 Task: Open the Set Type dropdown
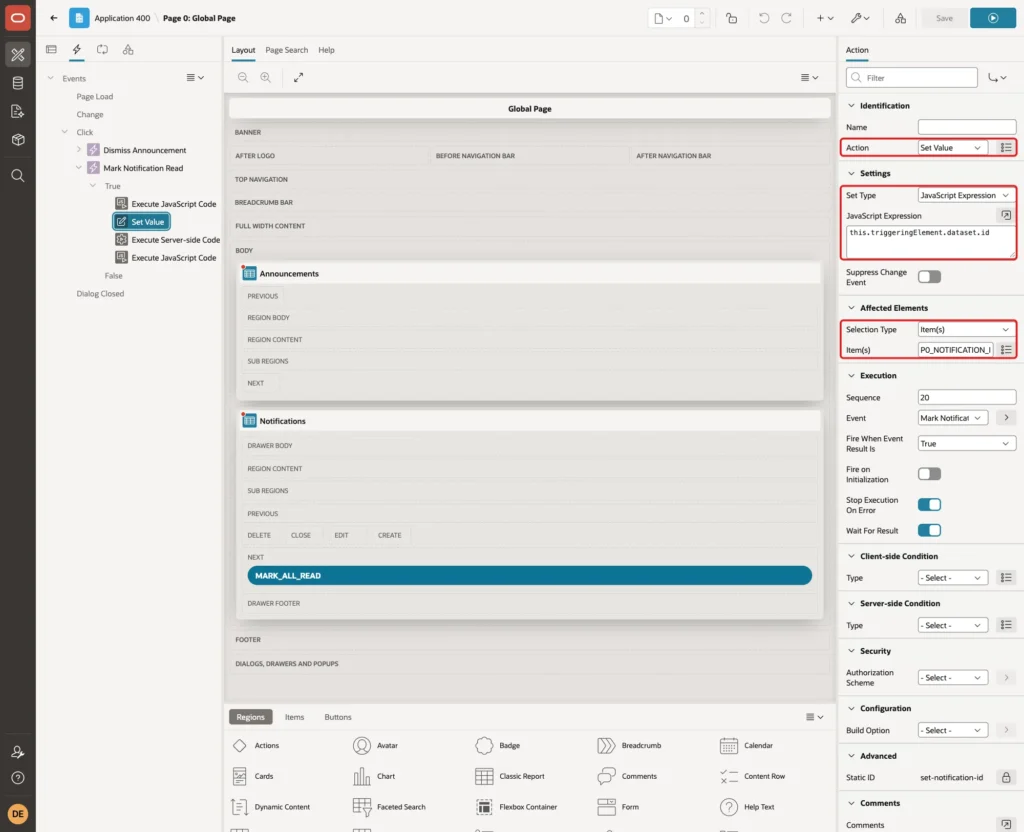tap(967, 195)
